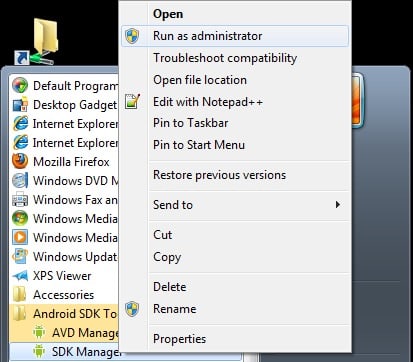Click the XPS Viewer icon
The height and width of the screenshot is (362, 413).
click(x=20, y=276)
